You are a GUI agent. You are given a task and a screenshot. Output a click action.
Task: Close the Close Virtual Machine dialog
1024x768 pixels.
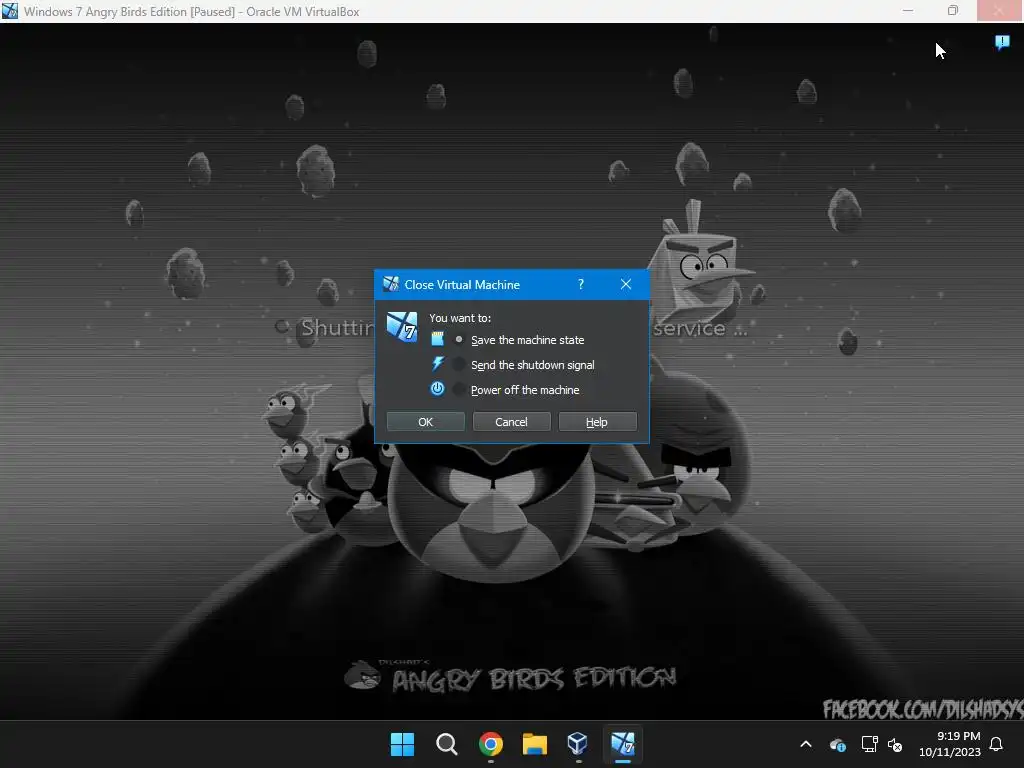coord(626,284)
